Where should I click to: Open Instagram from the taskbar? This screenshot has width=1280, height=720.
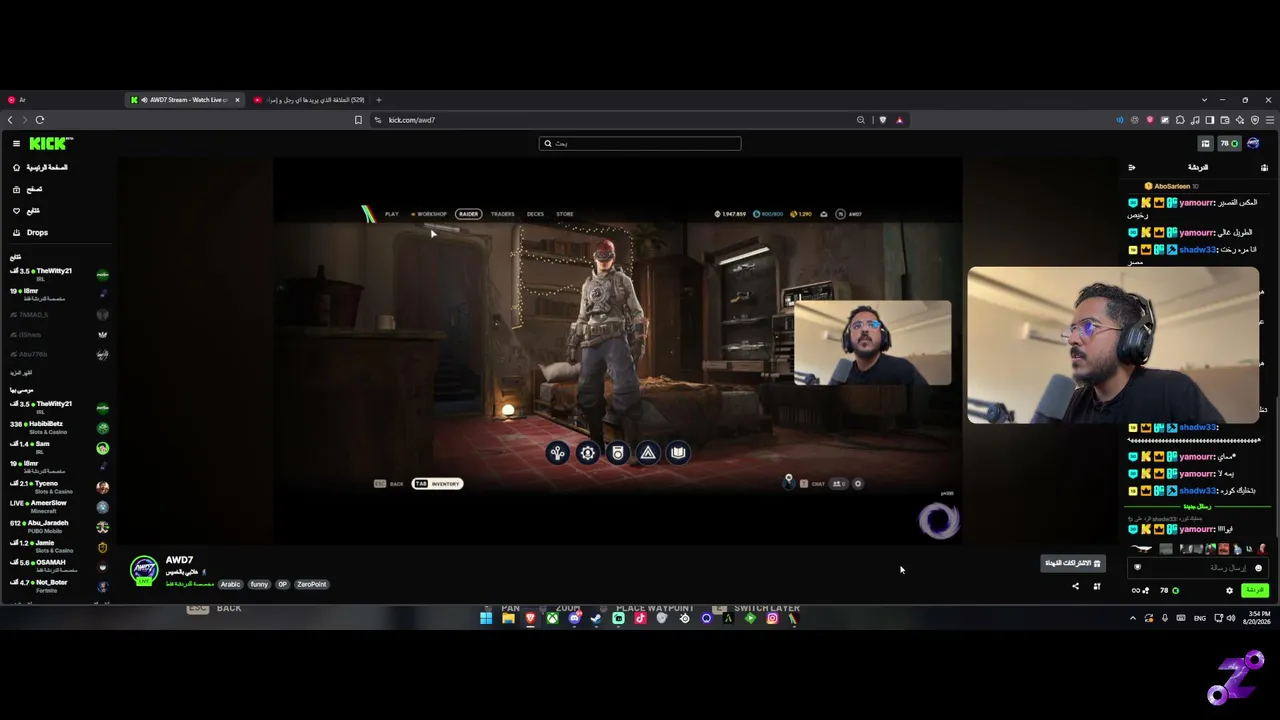pyautogui.click(x=772, y=619)
